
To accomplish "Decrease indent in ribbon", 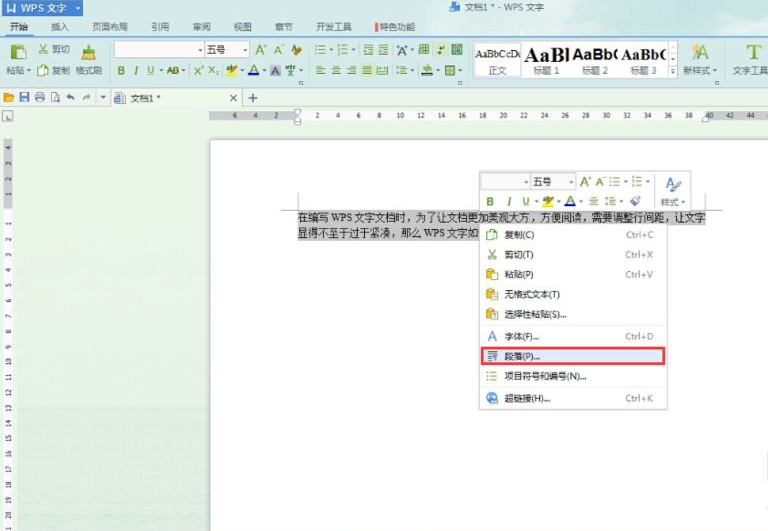I will pyautogui.click(x=368, y=49).
